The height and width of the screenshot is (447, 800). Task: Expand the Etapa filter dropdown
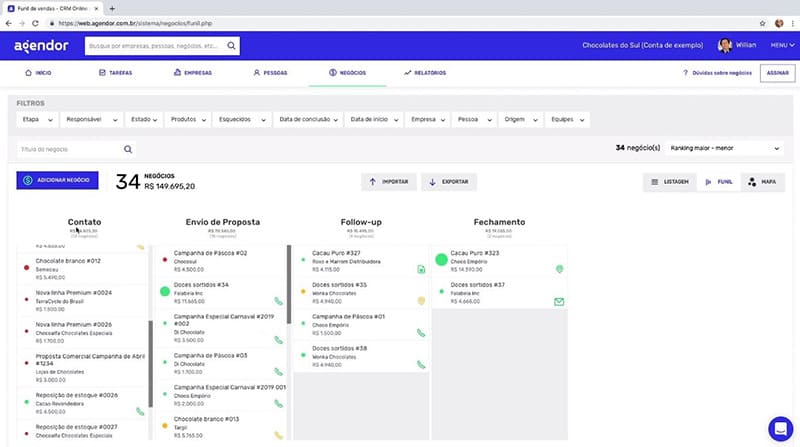click(36, 120)
